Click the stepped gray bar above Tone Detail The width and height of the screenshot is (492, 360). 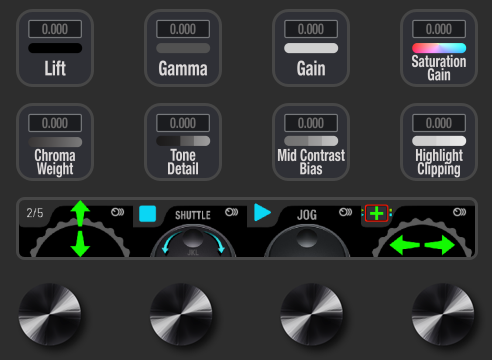(x=183, y=141)
